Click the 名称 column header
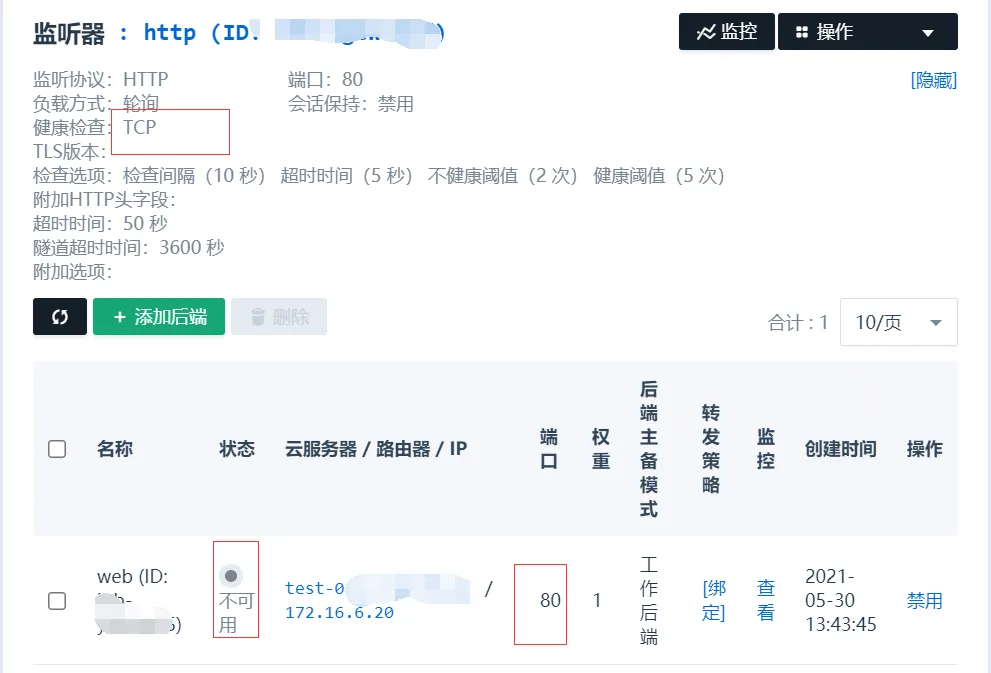Viewport: 991px width, 673px height. pos(115,449)
